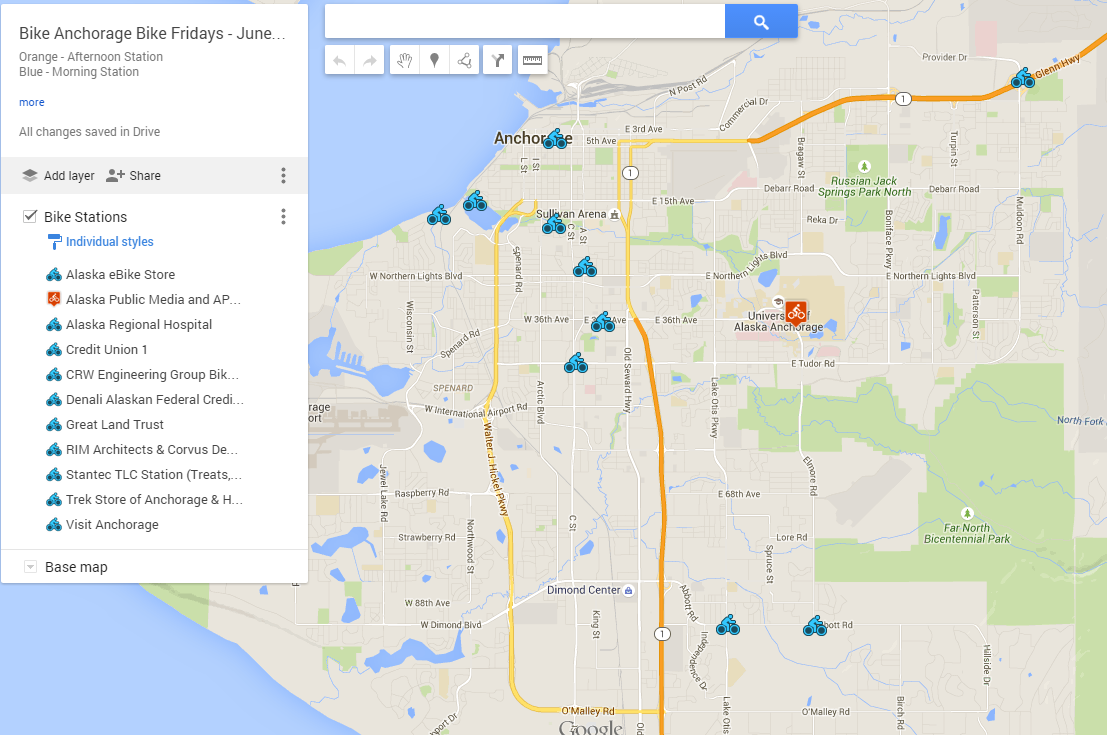
Task: Click the bike marker near Abbott Rd label
Action: coord(815,626)
